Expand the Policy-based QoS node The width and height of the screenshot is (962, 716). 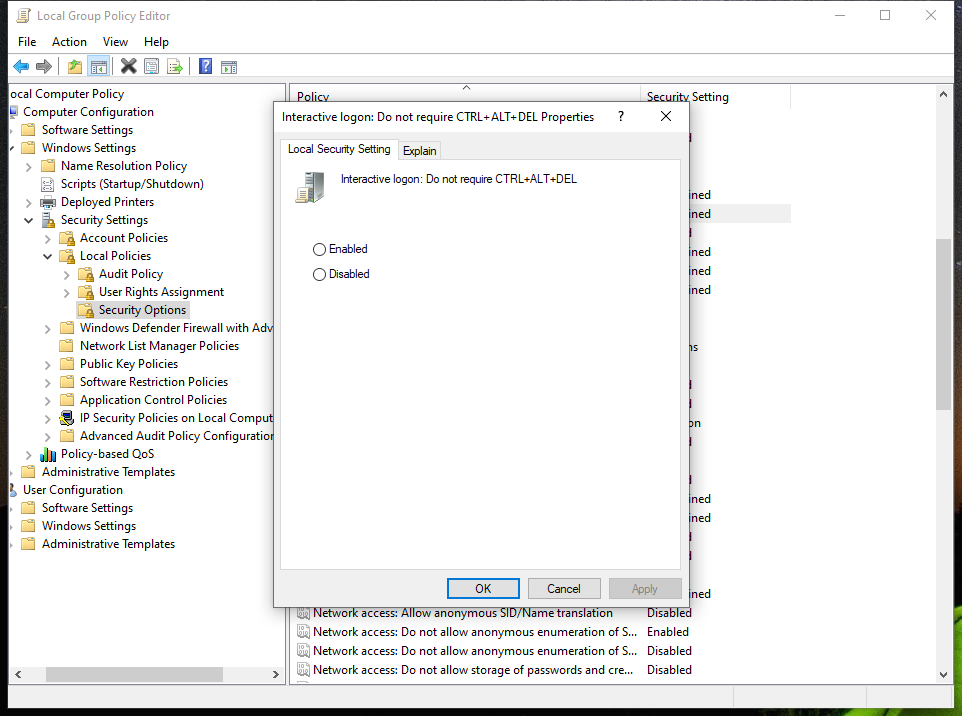[x=28, y=455]
